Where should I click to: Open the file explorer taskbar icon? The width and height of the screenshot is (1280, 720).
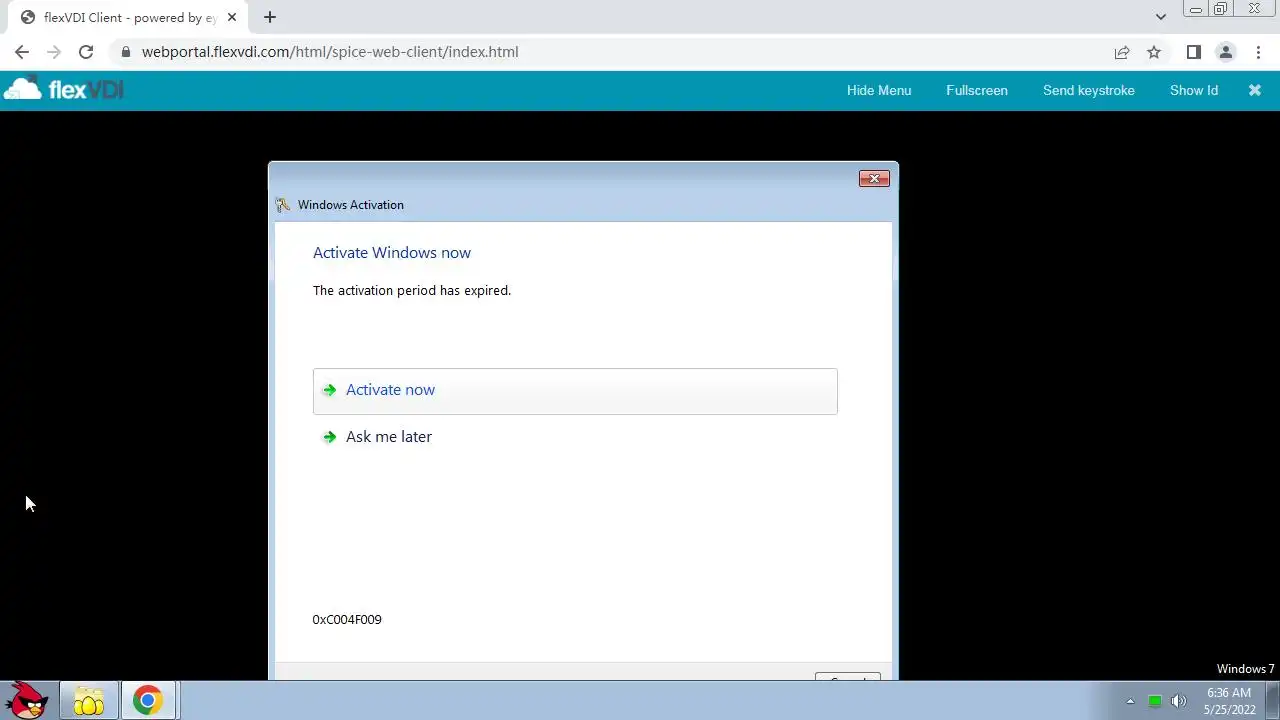(x=88, y=701)
